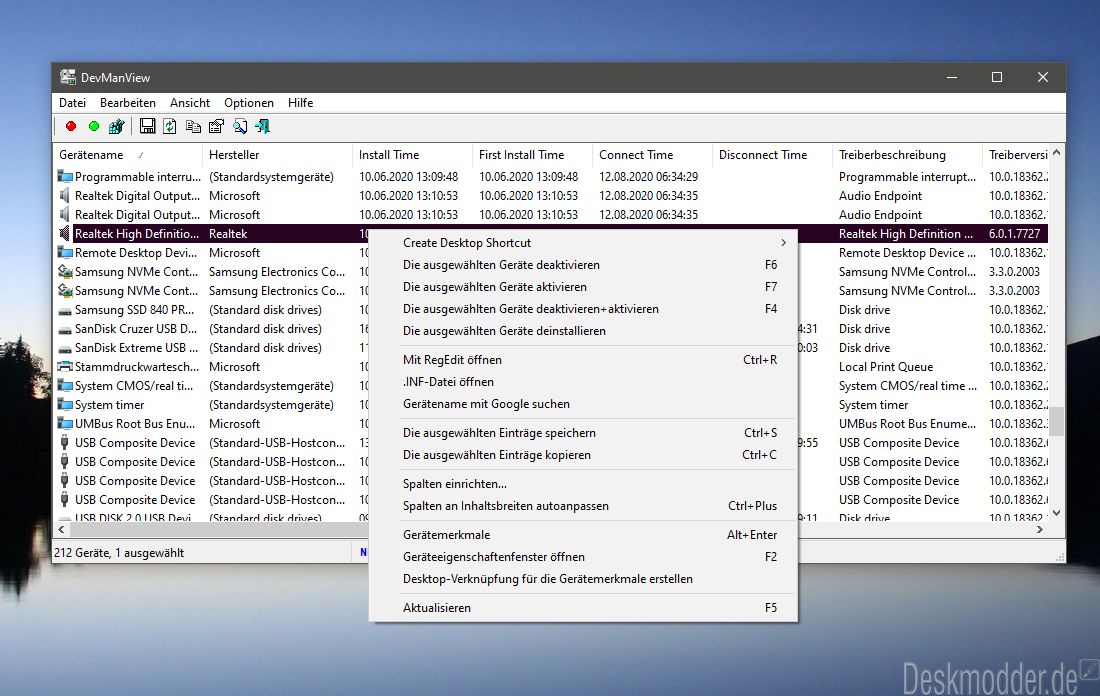Click the vertical scrollbar thumb

point(1057,421)
